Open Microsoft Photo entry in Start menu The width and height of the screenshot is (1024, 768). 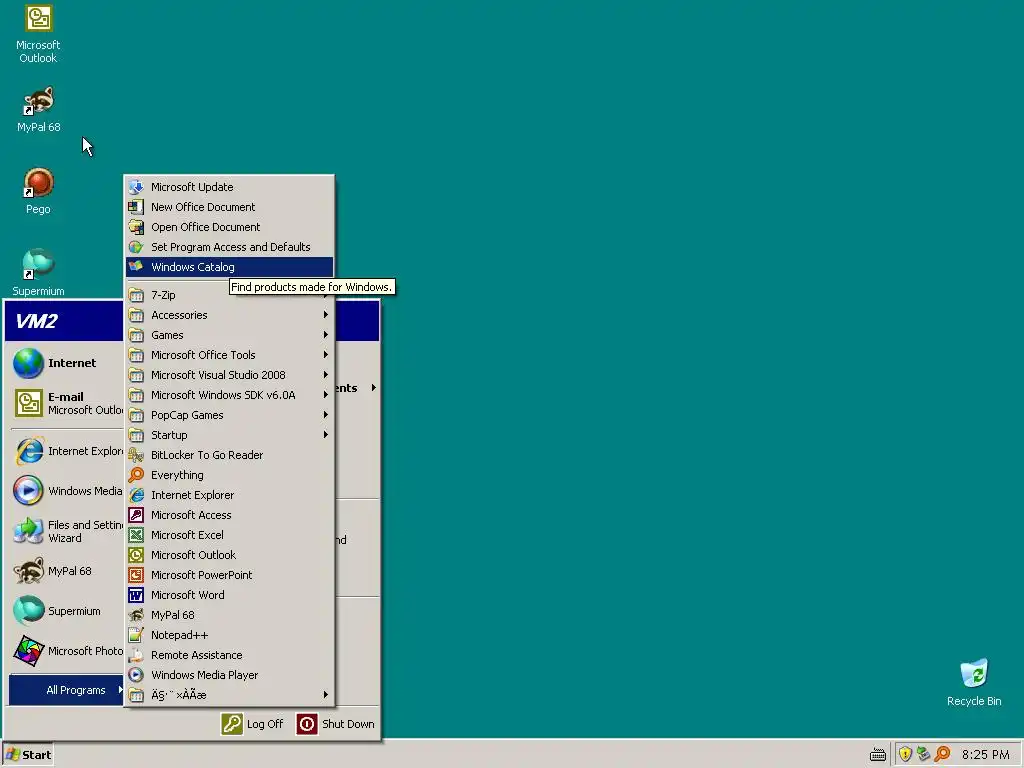click(x=66, y=651)
